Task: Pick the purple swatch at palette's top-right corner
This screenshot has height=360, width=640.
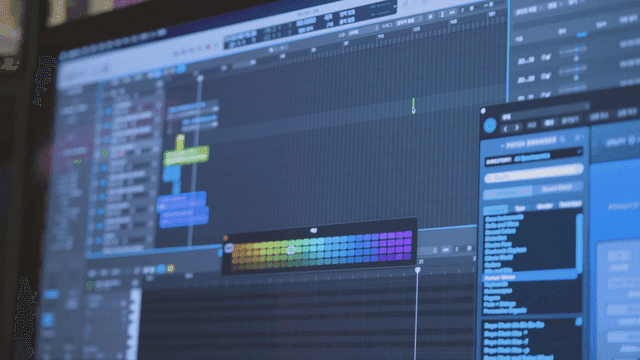Action: pos(408,234)
